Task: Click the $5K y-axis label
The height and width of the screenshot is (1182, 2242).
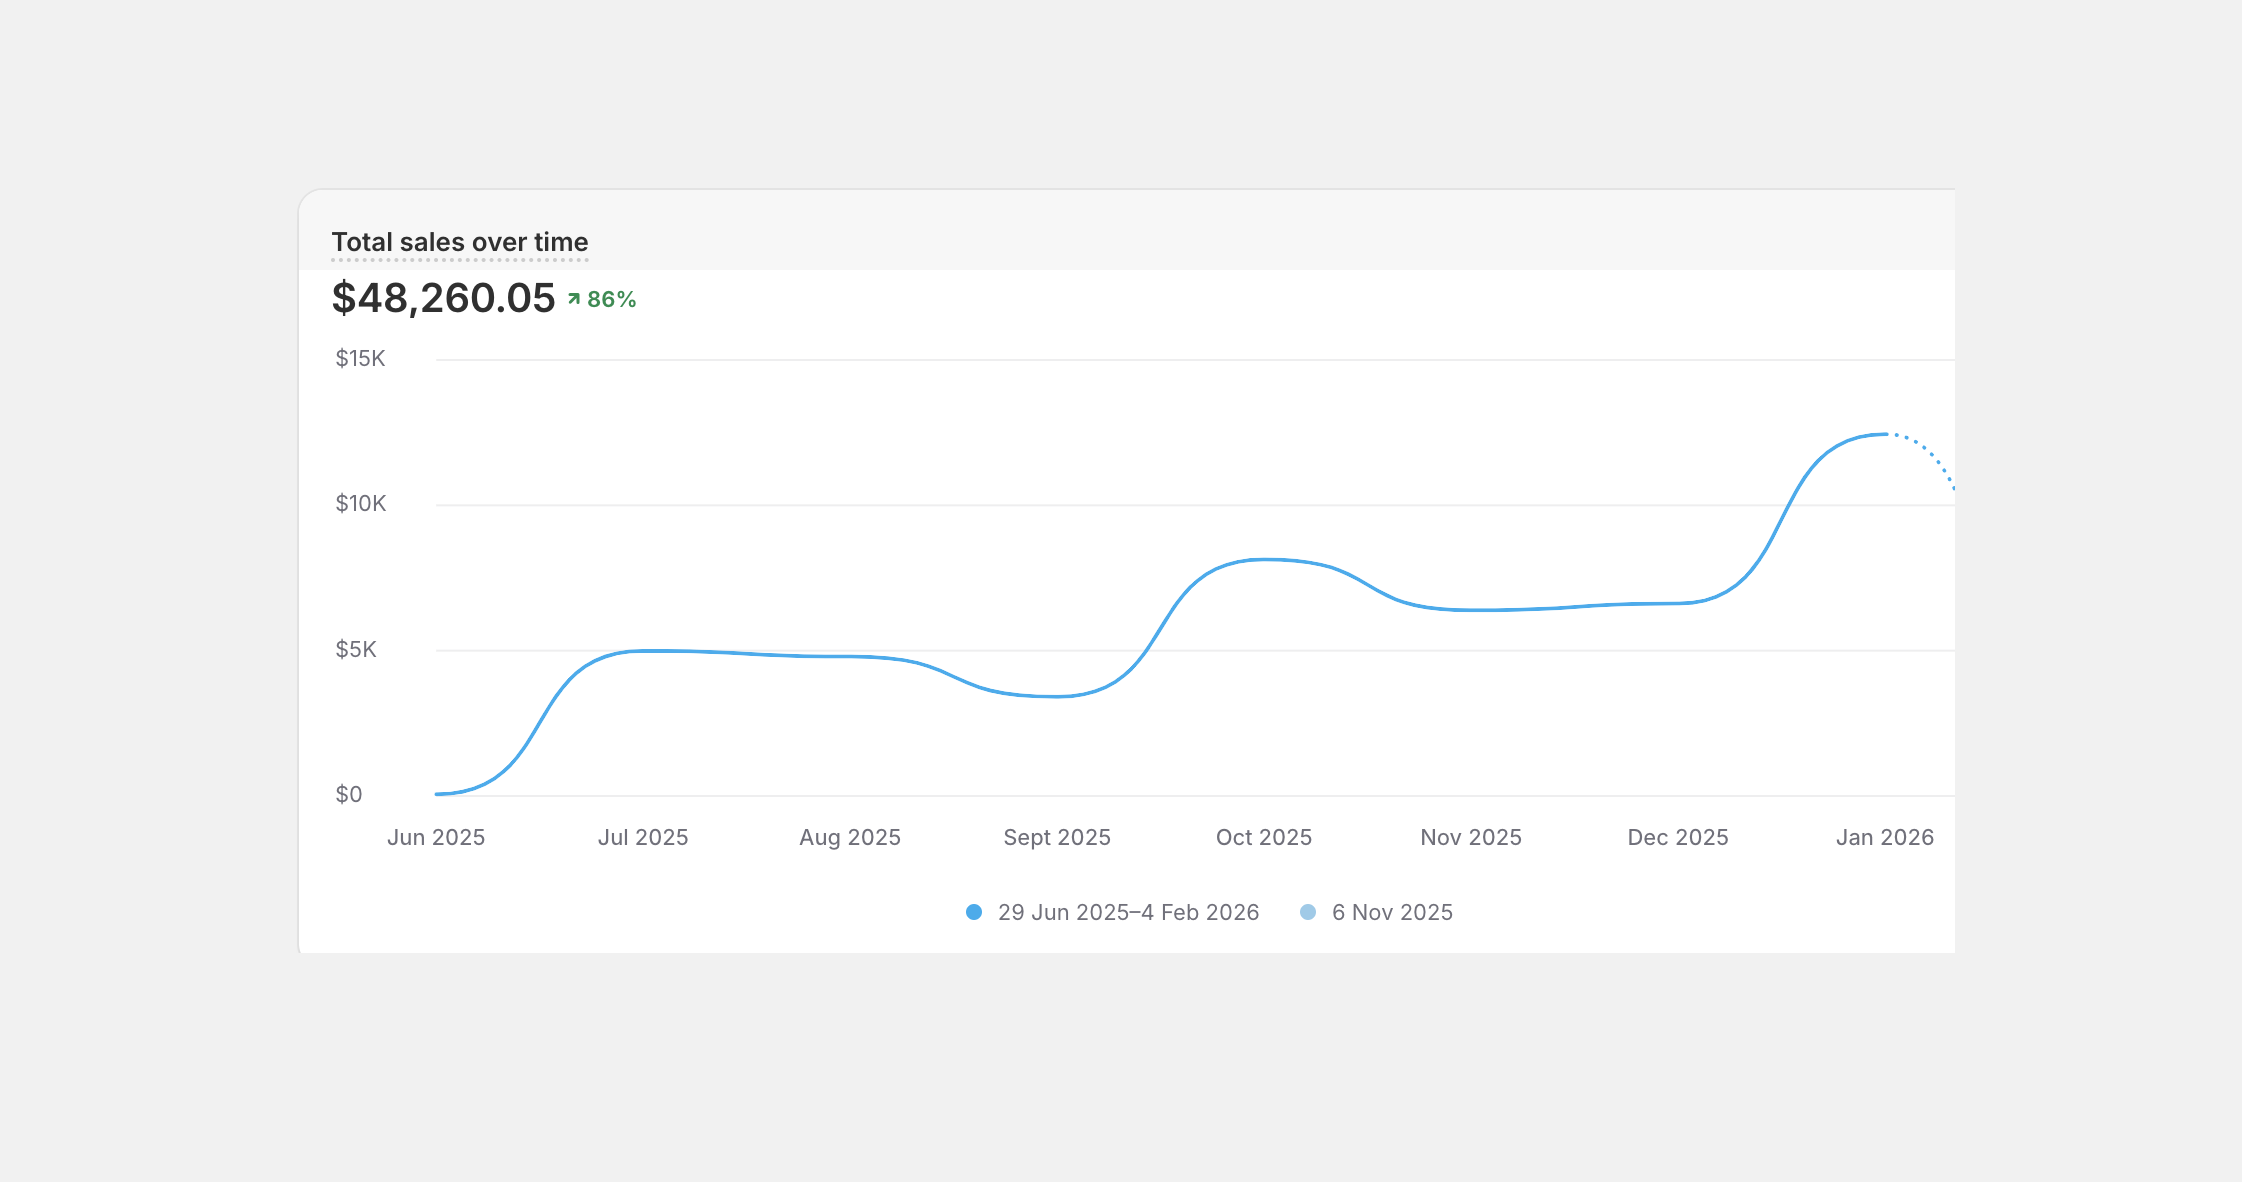Action: coord(356,650)
